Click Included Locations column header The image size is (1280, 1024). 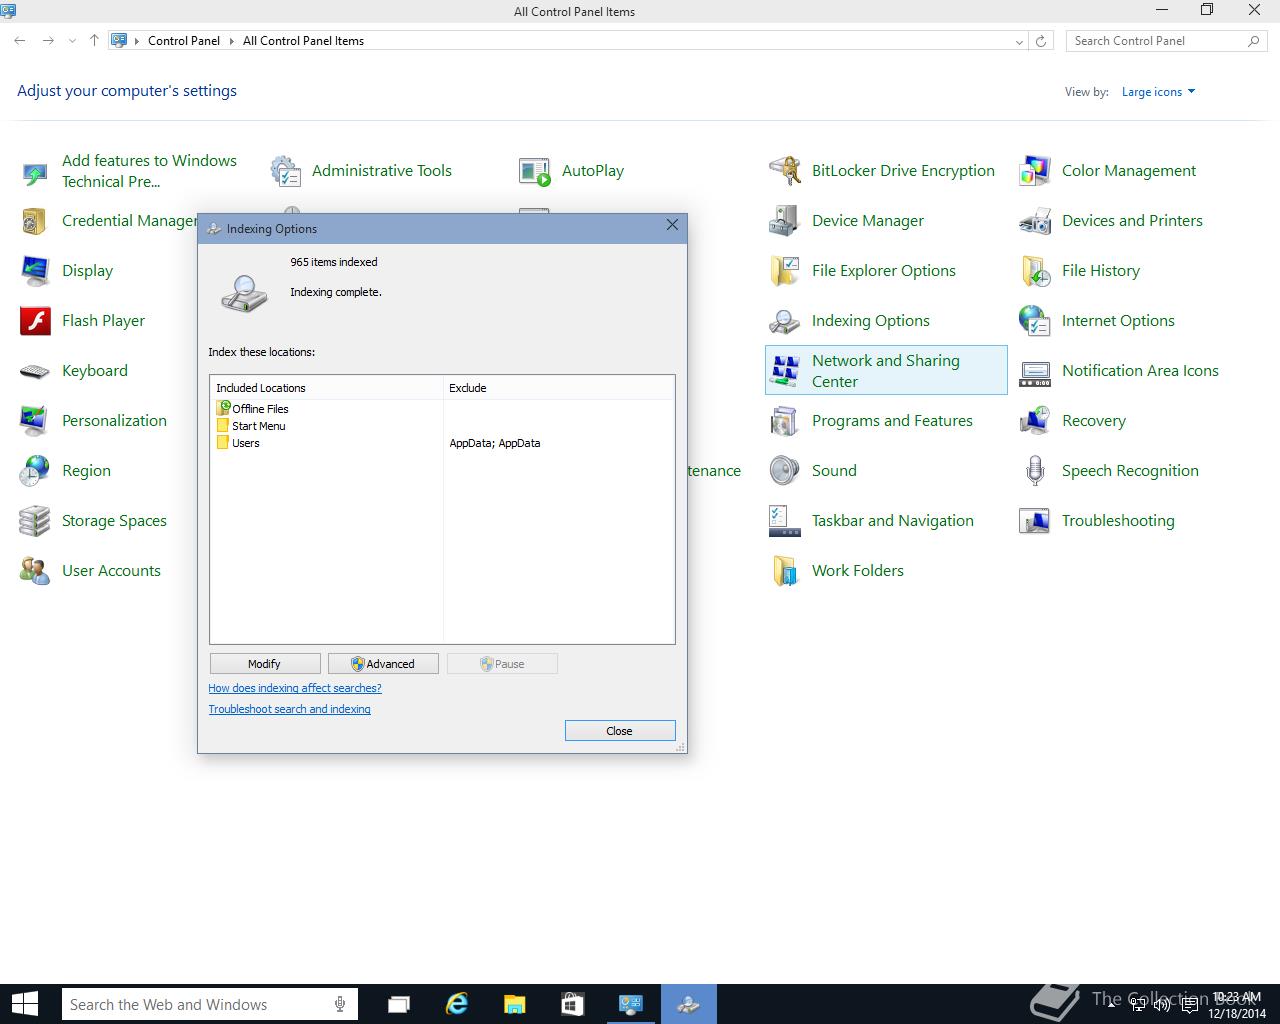tap(327, 388)
